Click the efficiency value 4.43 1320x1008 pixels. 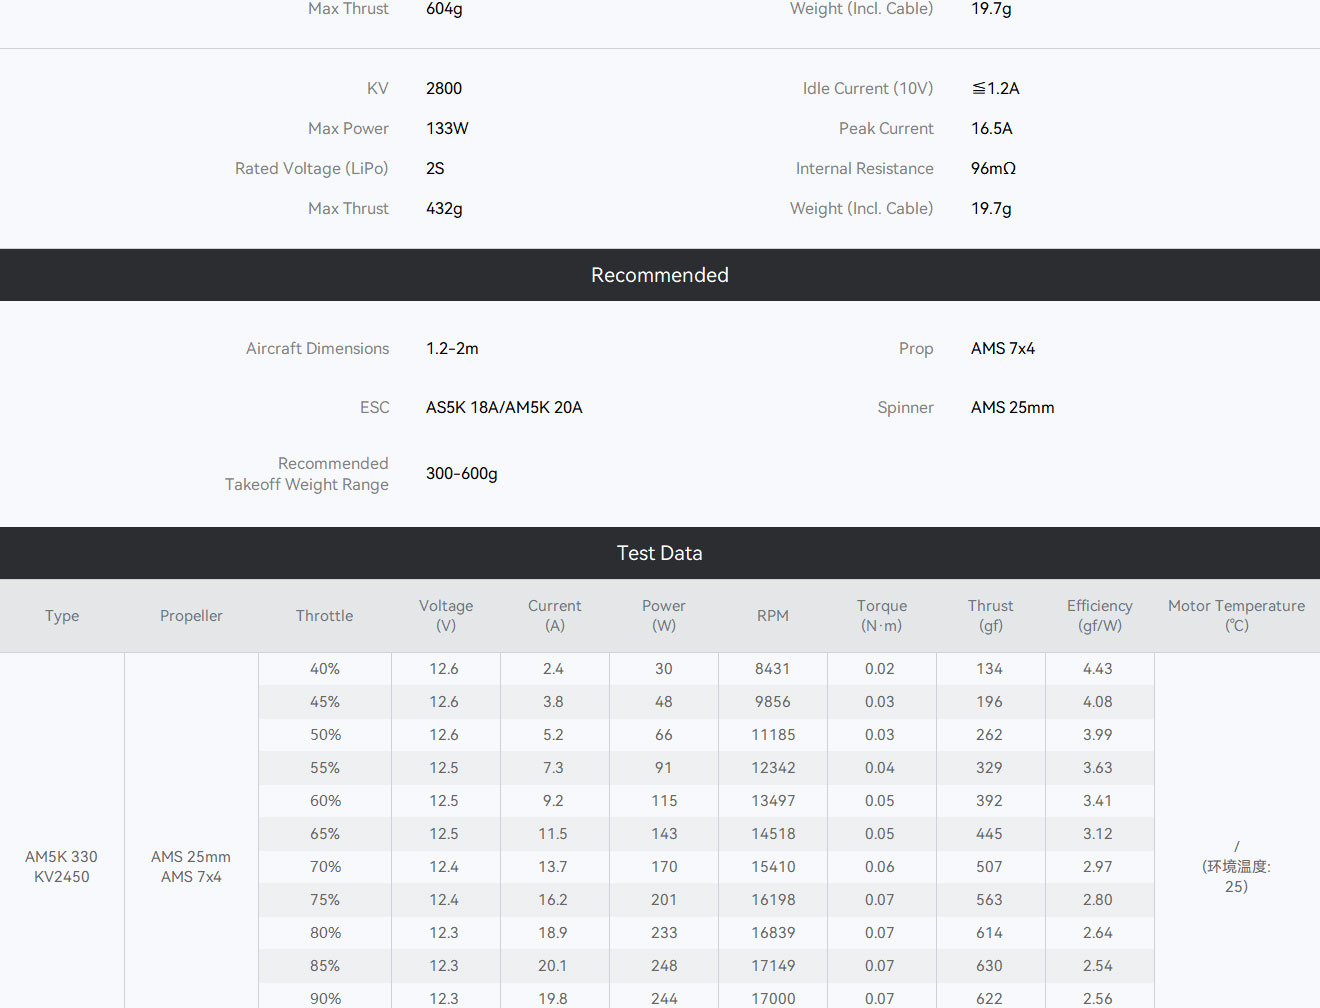1098,669
